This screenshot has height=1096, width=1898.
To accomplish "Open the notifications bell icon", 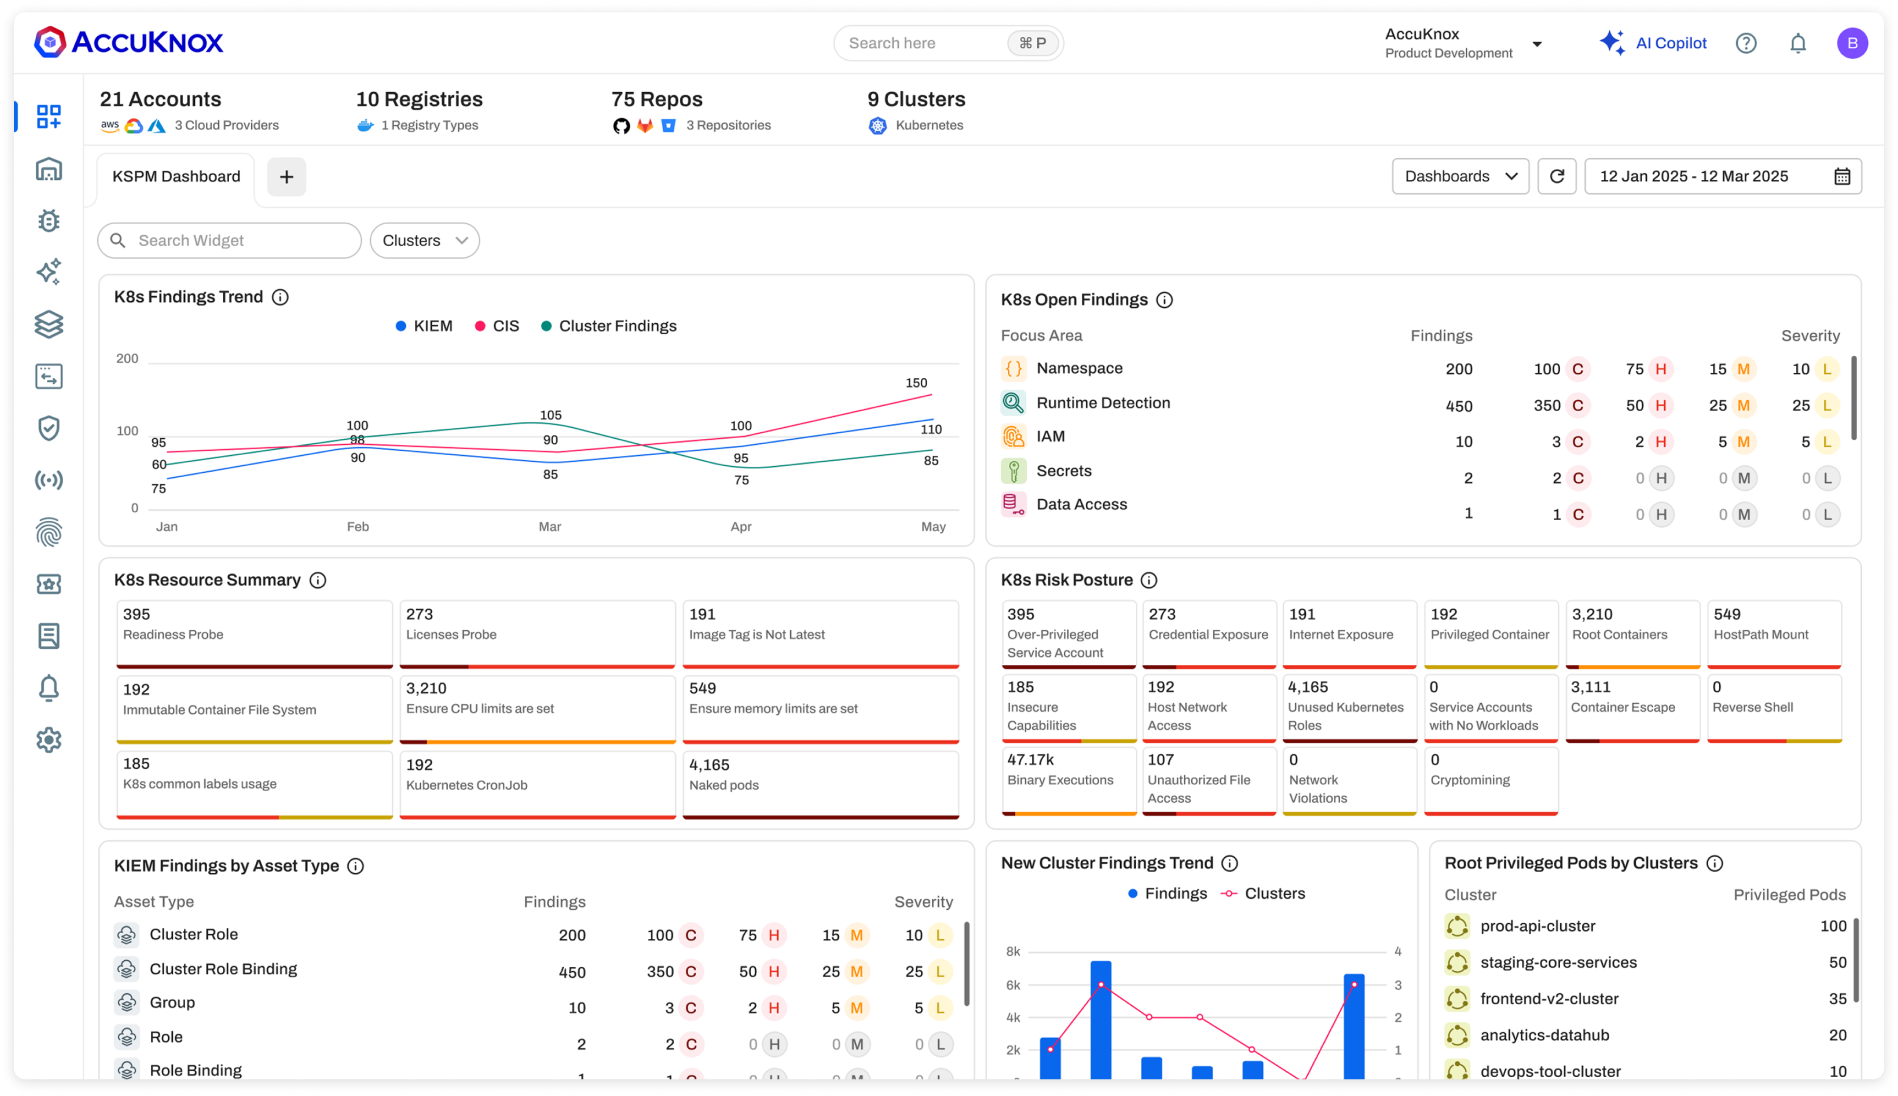I will click(x=1797, y=42).
